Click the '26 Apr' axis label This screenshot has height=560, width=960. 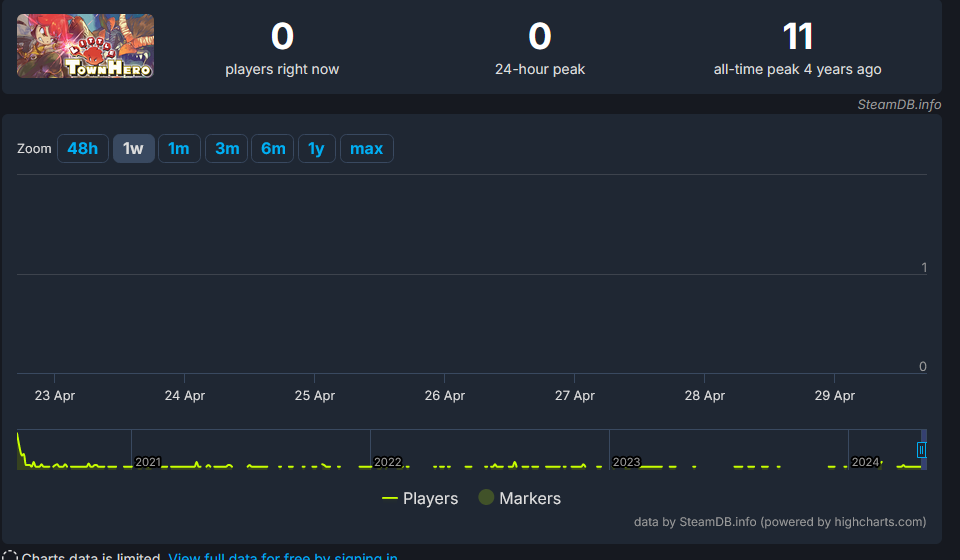(444, 395)
